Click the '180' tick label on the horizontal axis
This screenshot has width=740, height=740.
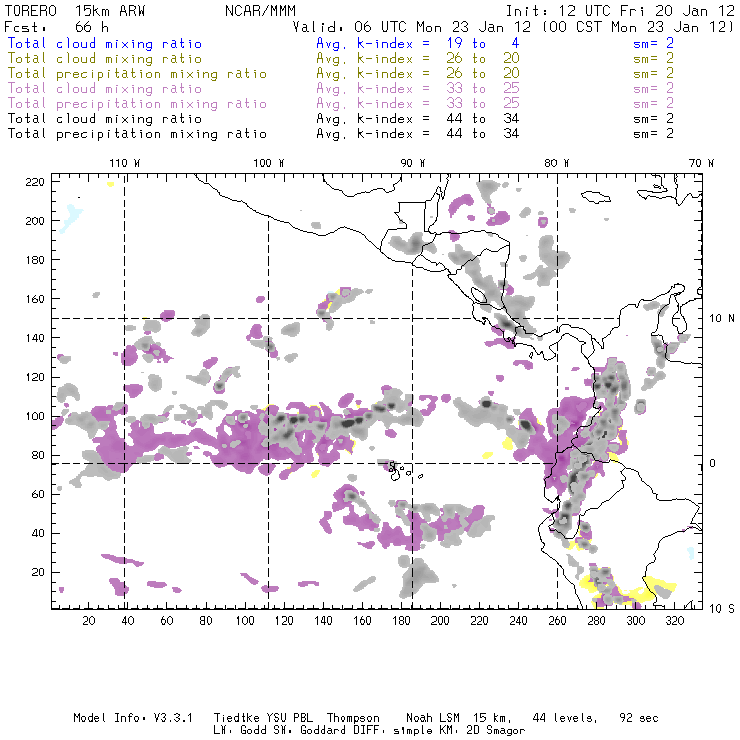click(x=401, y=621)
